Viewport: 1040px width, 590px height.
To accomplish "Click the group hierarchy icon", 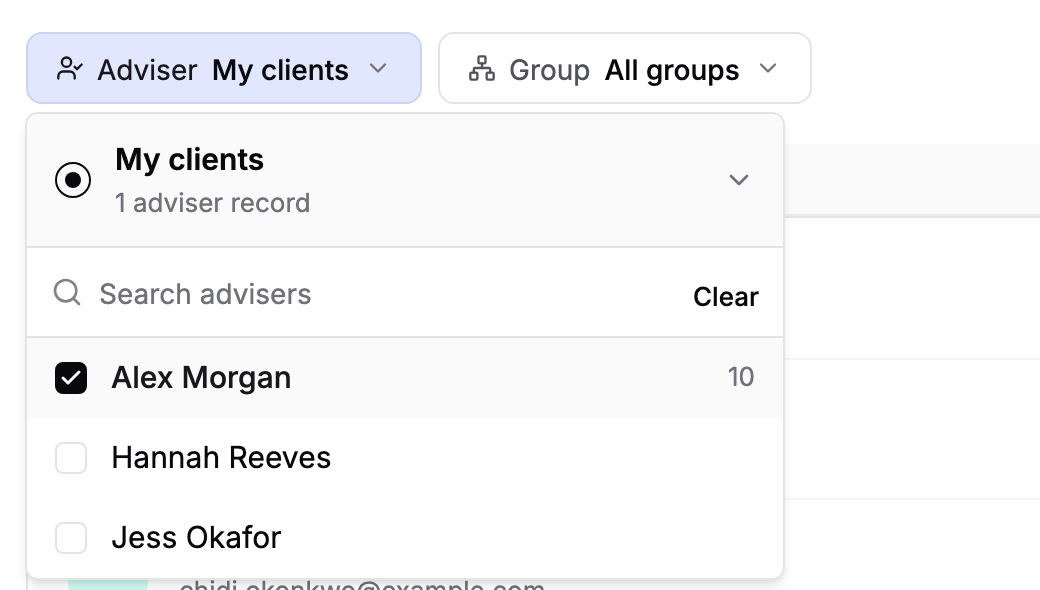I will pos(482,68).
